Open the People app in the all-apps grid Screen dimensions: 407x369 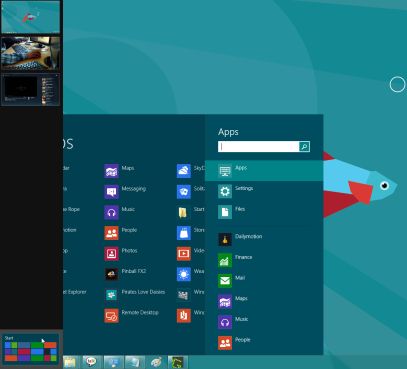tap(111, 233)
